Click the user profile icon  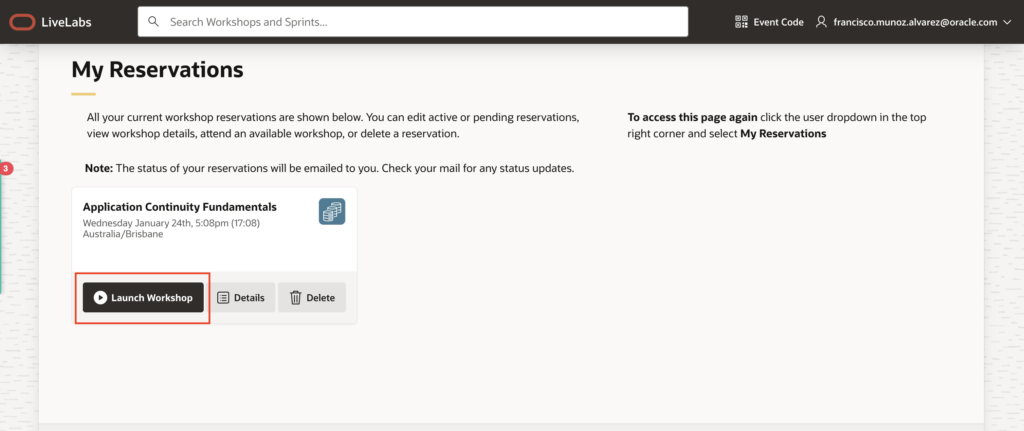[822, 22]
